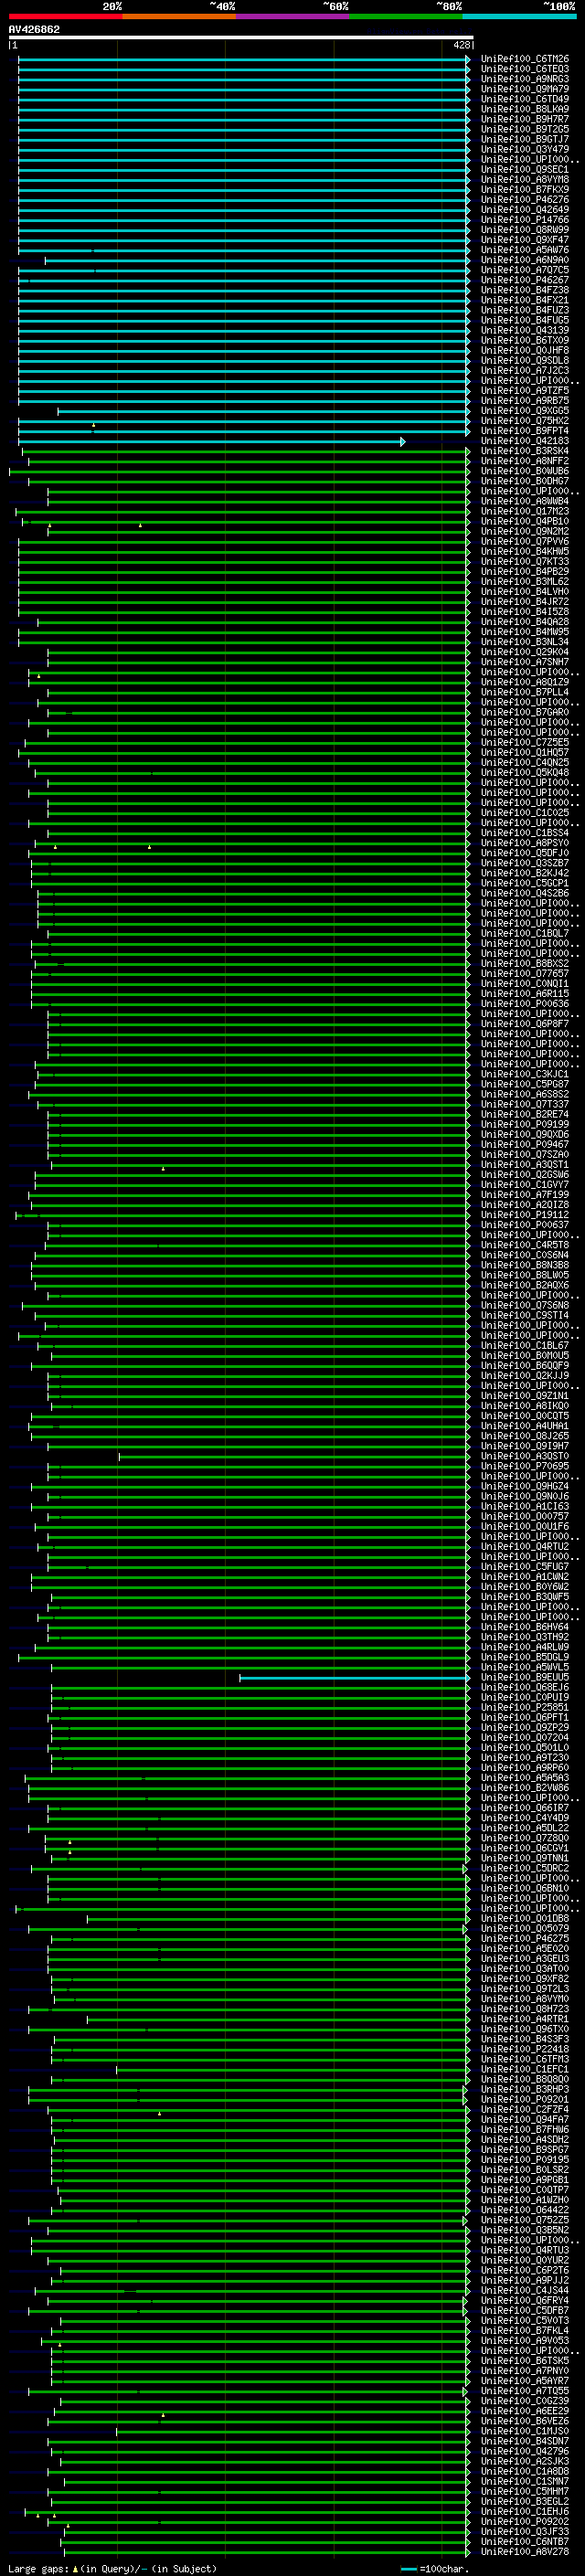Screen dimensions: 585x2576
Task: Select the UniRef100_Q9T2L3 label
Action: pyautogui.click(x=525, y=1989)
